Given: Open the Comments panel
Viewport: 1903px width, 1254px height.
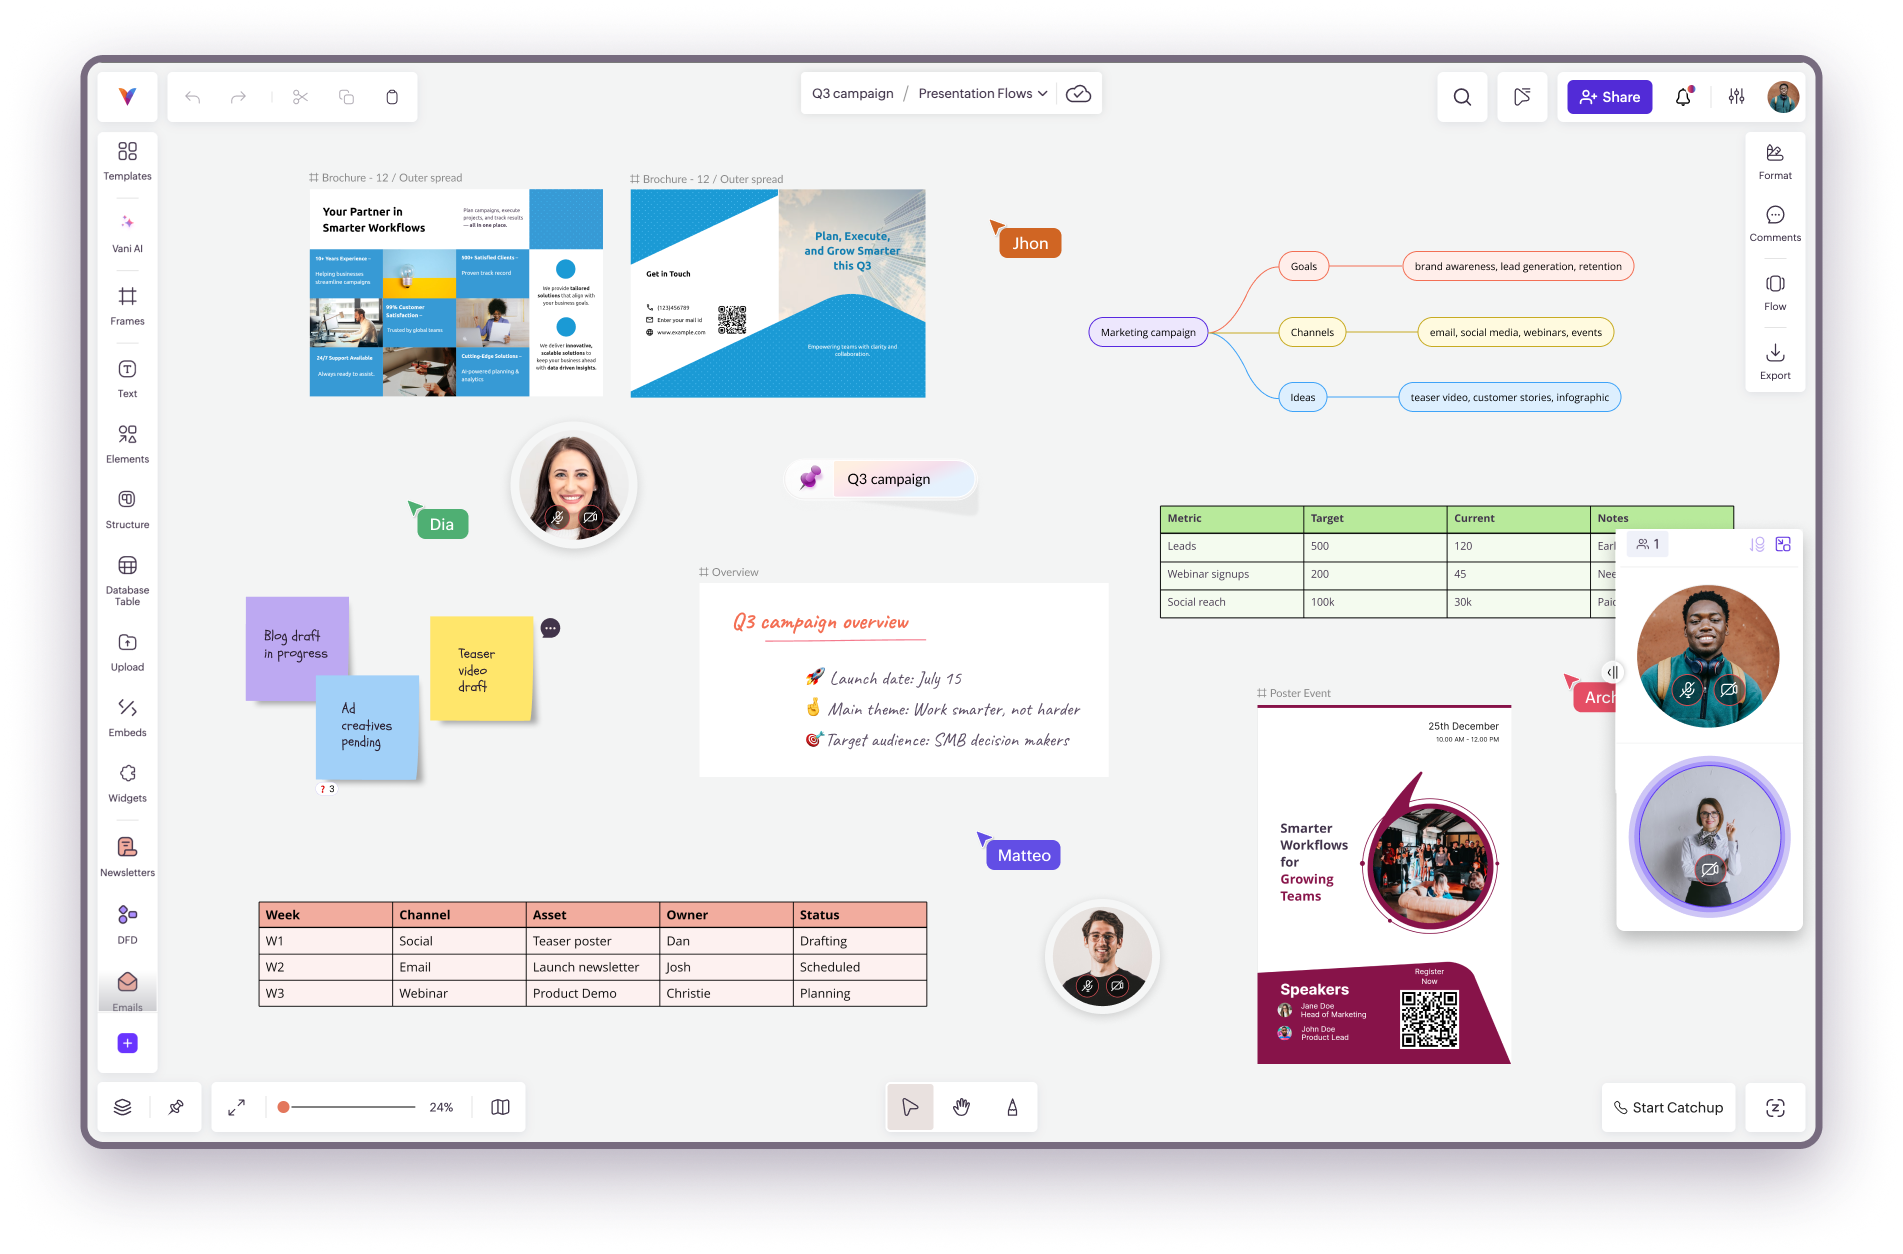Looking at the screenshot, I should (1775, 223).
